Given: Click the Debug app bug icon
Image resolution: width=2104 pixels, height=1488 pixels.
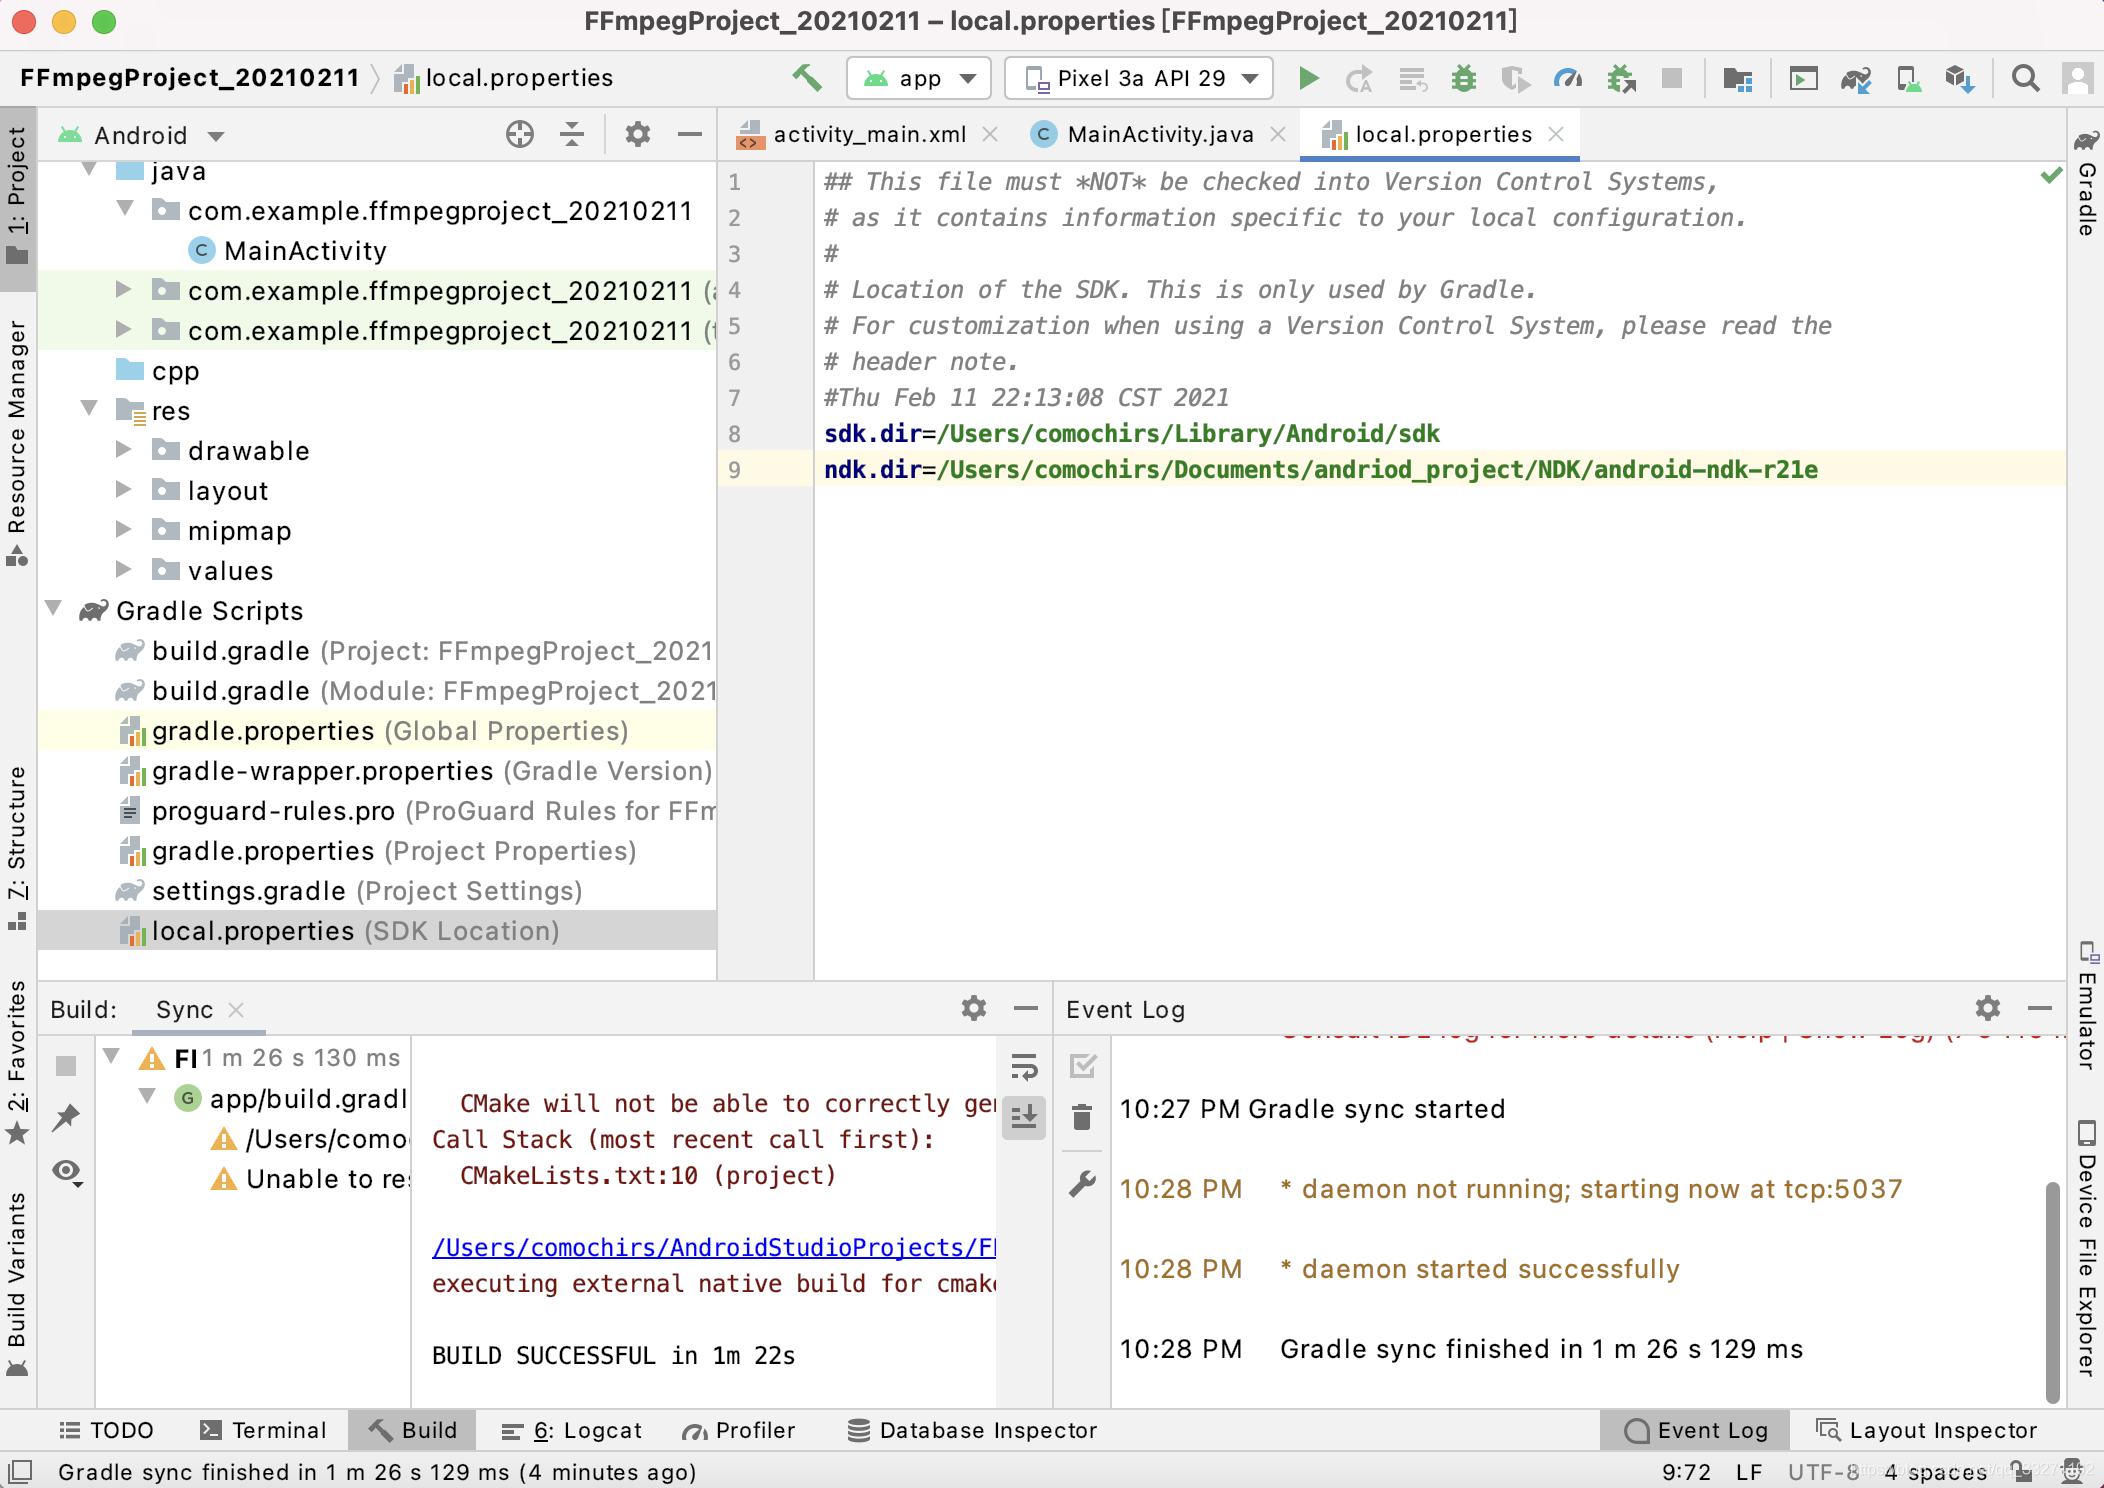Looking at the screenshot, I should [1464, 78].
